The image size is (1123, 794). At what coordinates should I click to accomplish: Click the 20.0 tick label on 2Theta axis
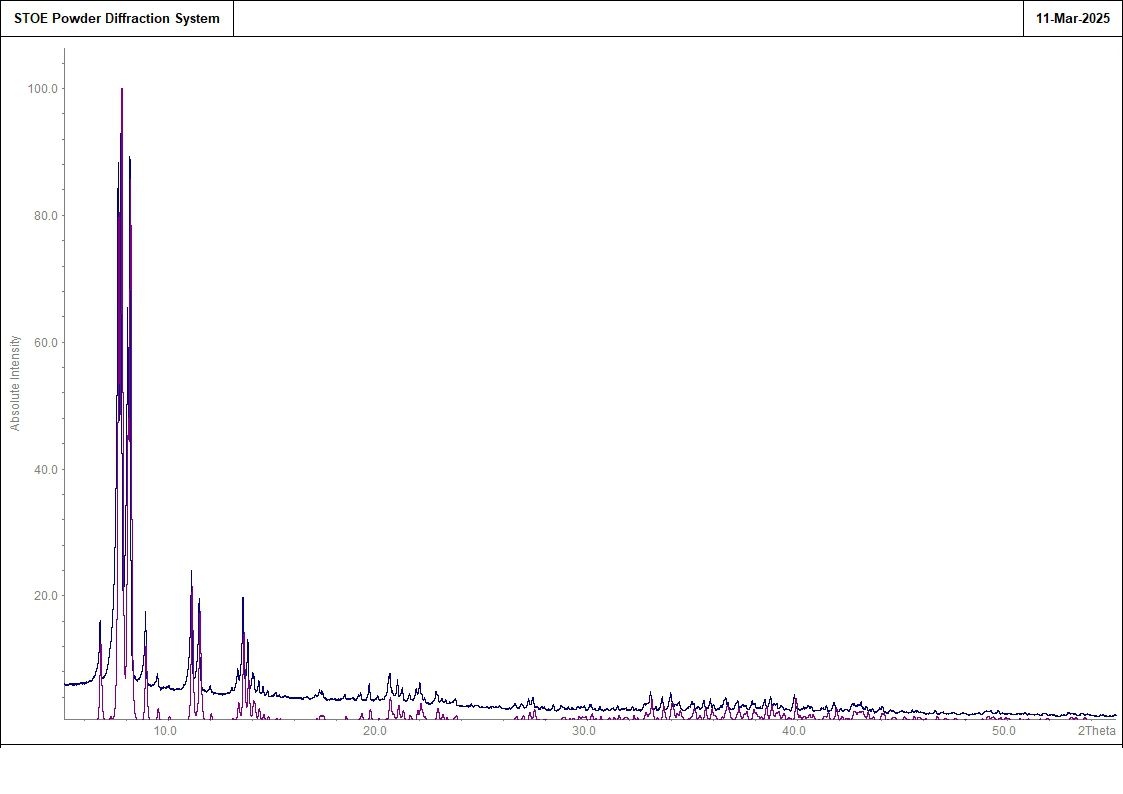375,731
